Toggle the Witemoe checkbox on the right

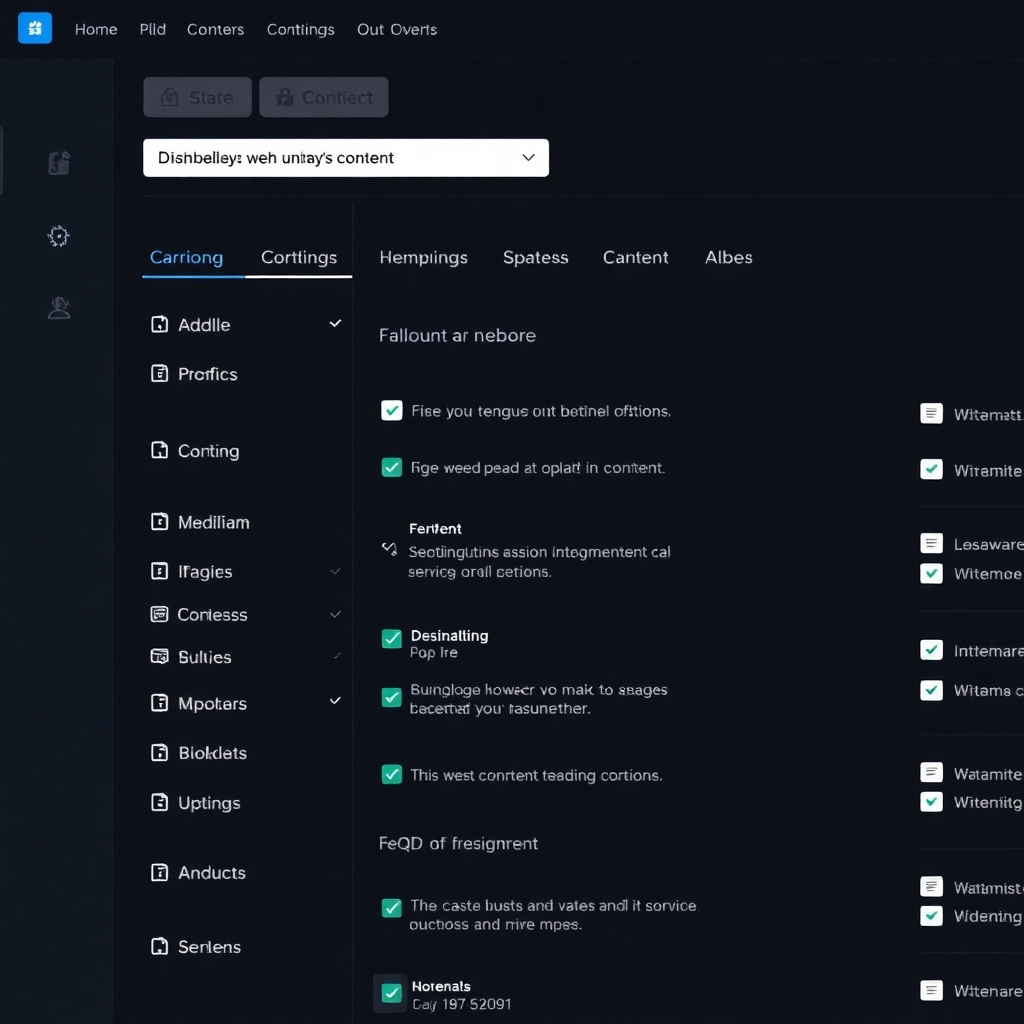click(x=931, y=574)
